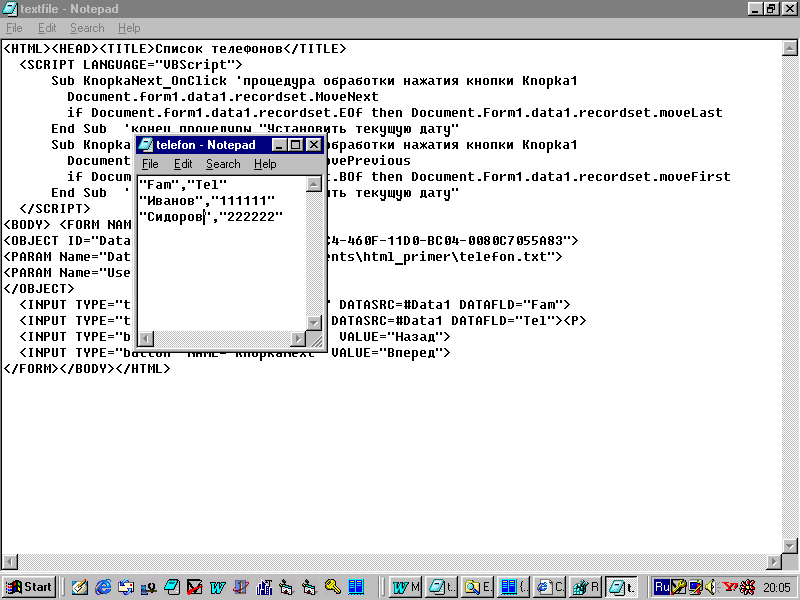The width and height of the screenshot is (800, 600).
Task: Close the telefon Notepad window
Action: (x=314, y=145)
